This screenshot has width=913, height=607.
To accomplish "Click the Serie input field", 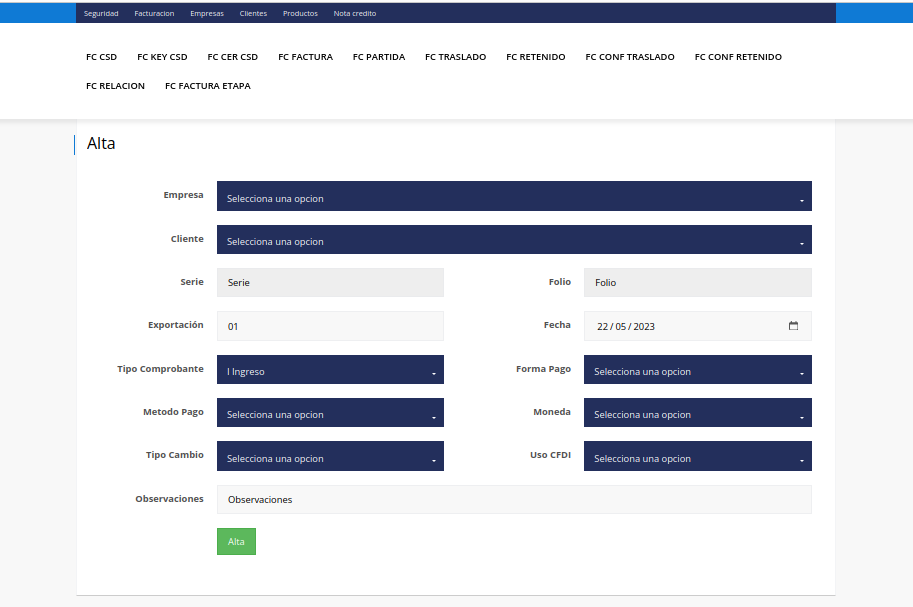I will tap(330, 283).
